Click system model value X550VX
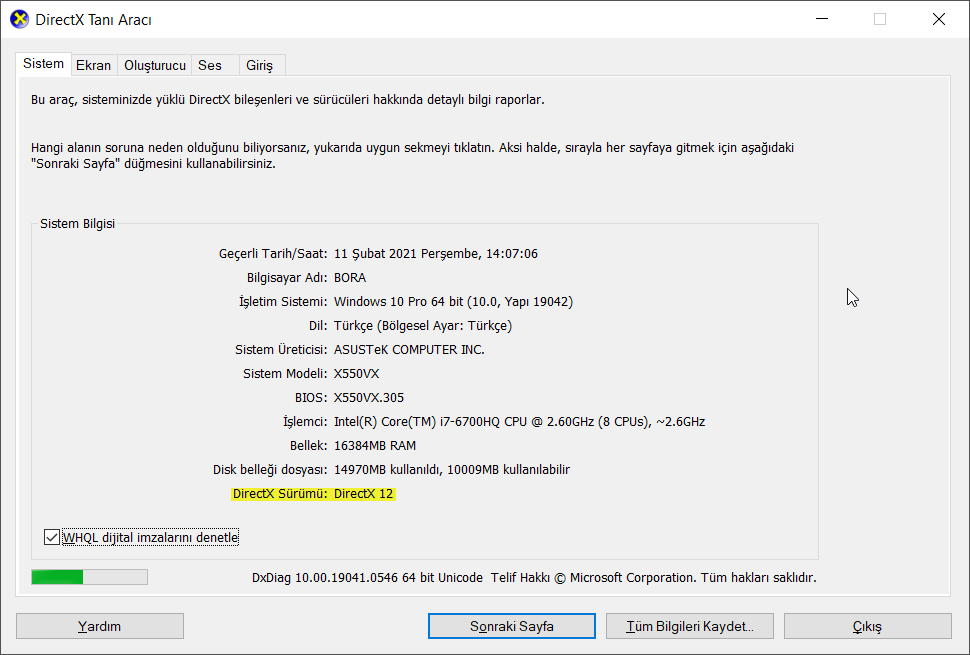The image size is (970, 655). 357,374
